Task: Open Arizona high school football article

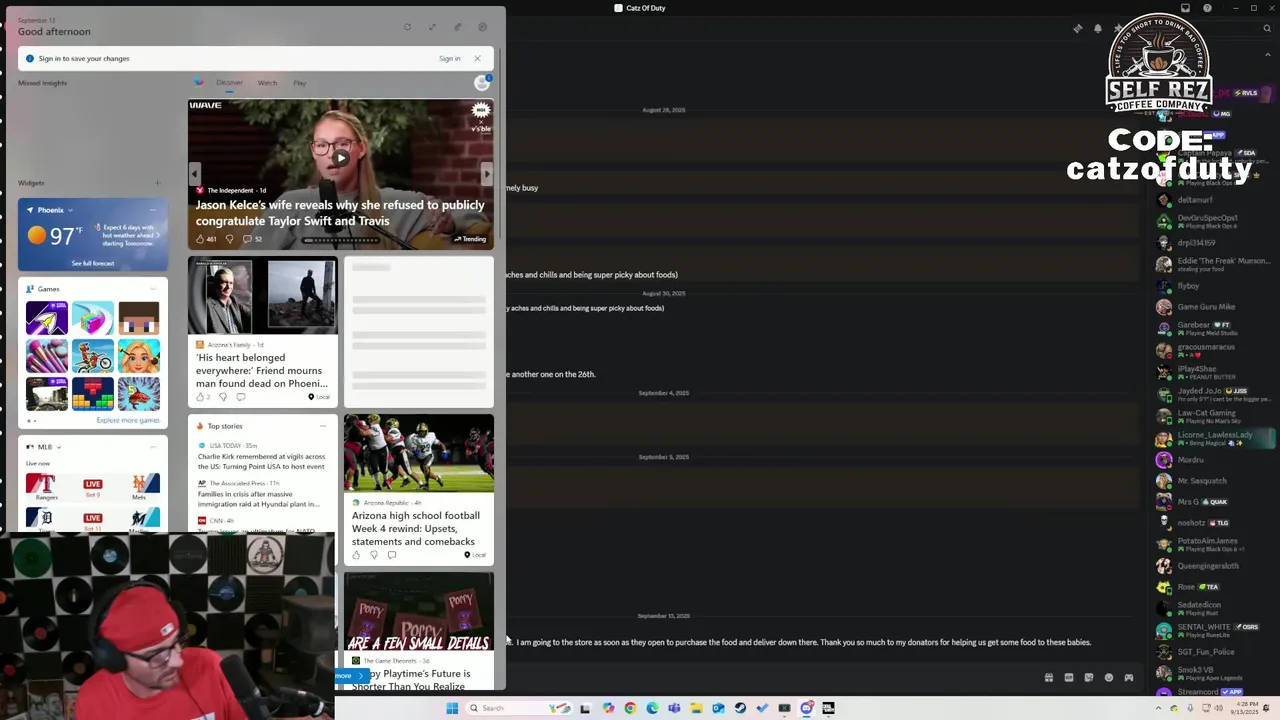Action: click(416, 528)
